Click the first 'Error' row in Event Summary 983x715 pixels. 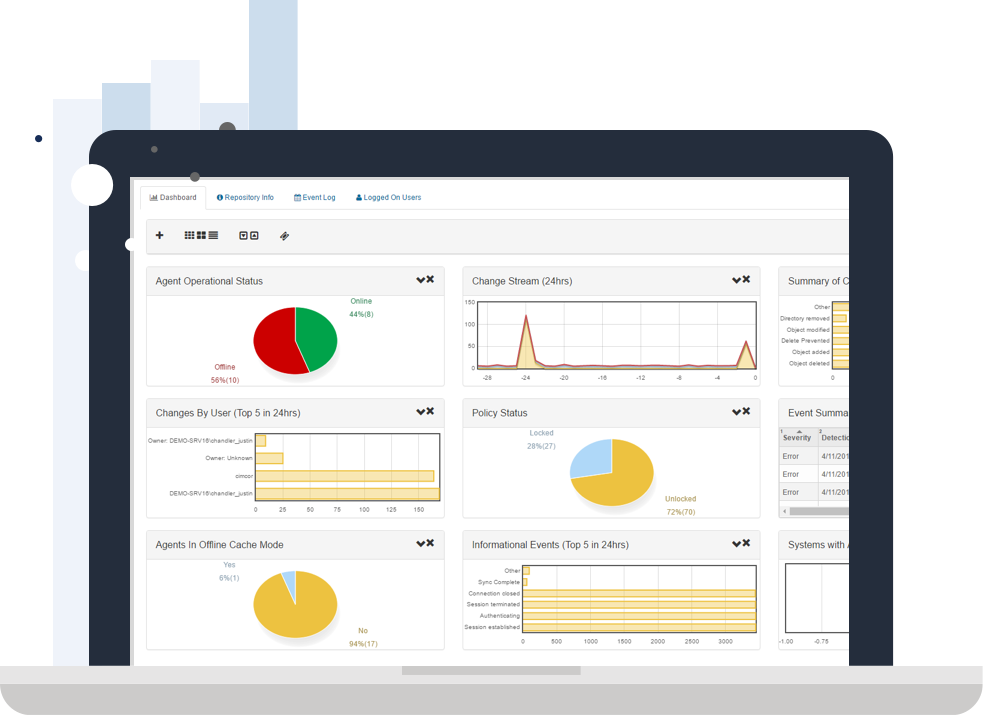pyautogui.click(x=814, y=456)
